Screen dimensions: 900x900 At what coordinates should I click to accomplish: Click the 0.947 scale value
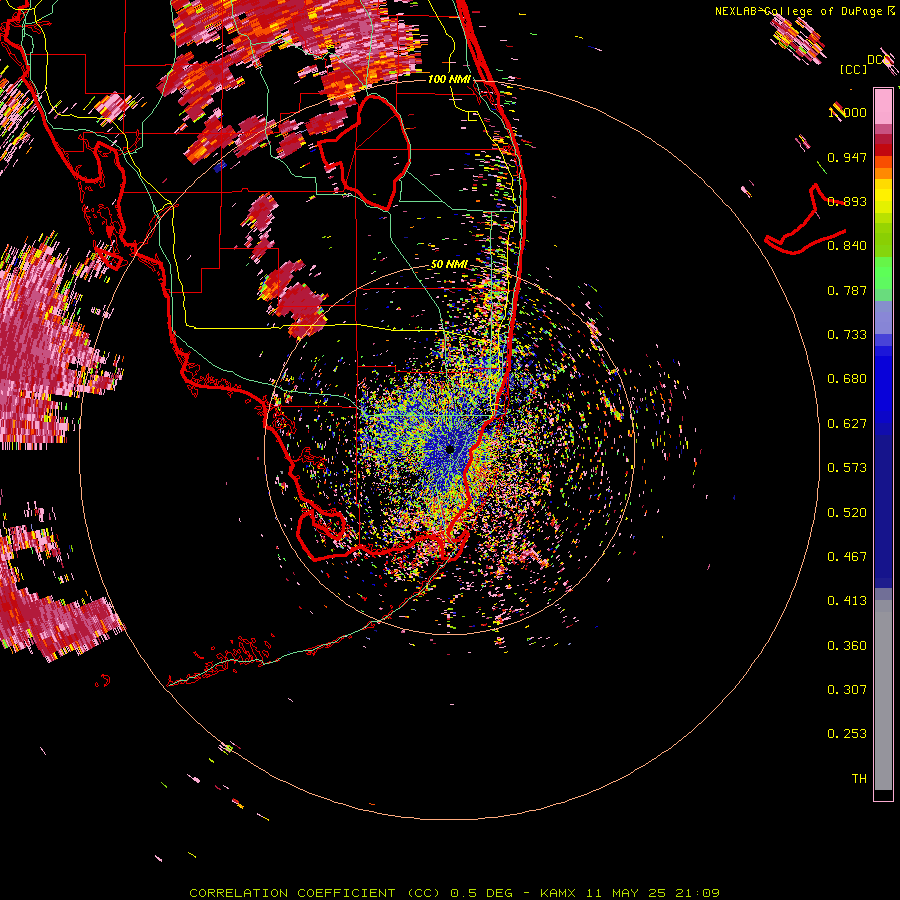(847, 157)
